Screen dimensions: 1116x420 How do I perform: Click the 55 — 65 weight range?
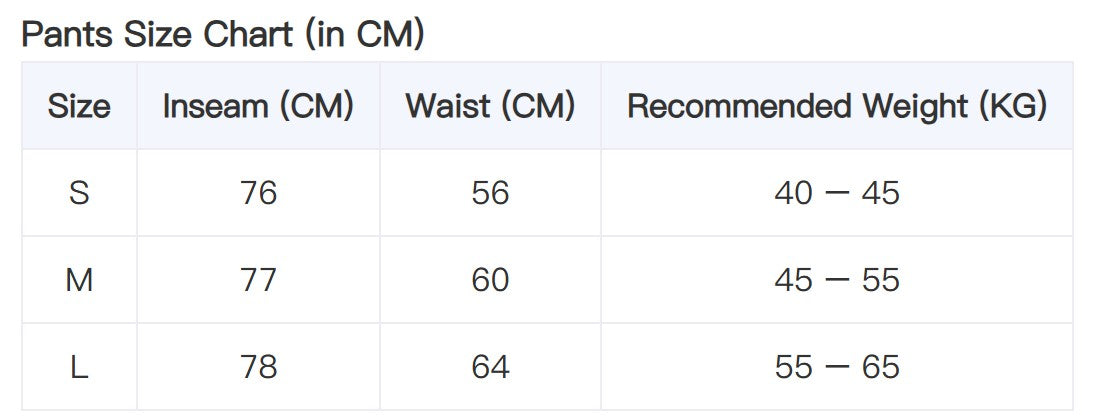click(837, 367)
